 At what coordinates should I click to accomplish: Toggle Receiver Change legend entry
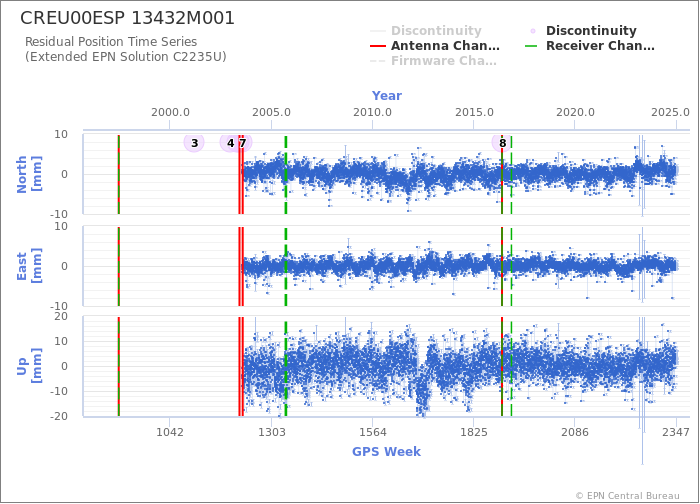[590, 46]
